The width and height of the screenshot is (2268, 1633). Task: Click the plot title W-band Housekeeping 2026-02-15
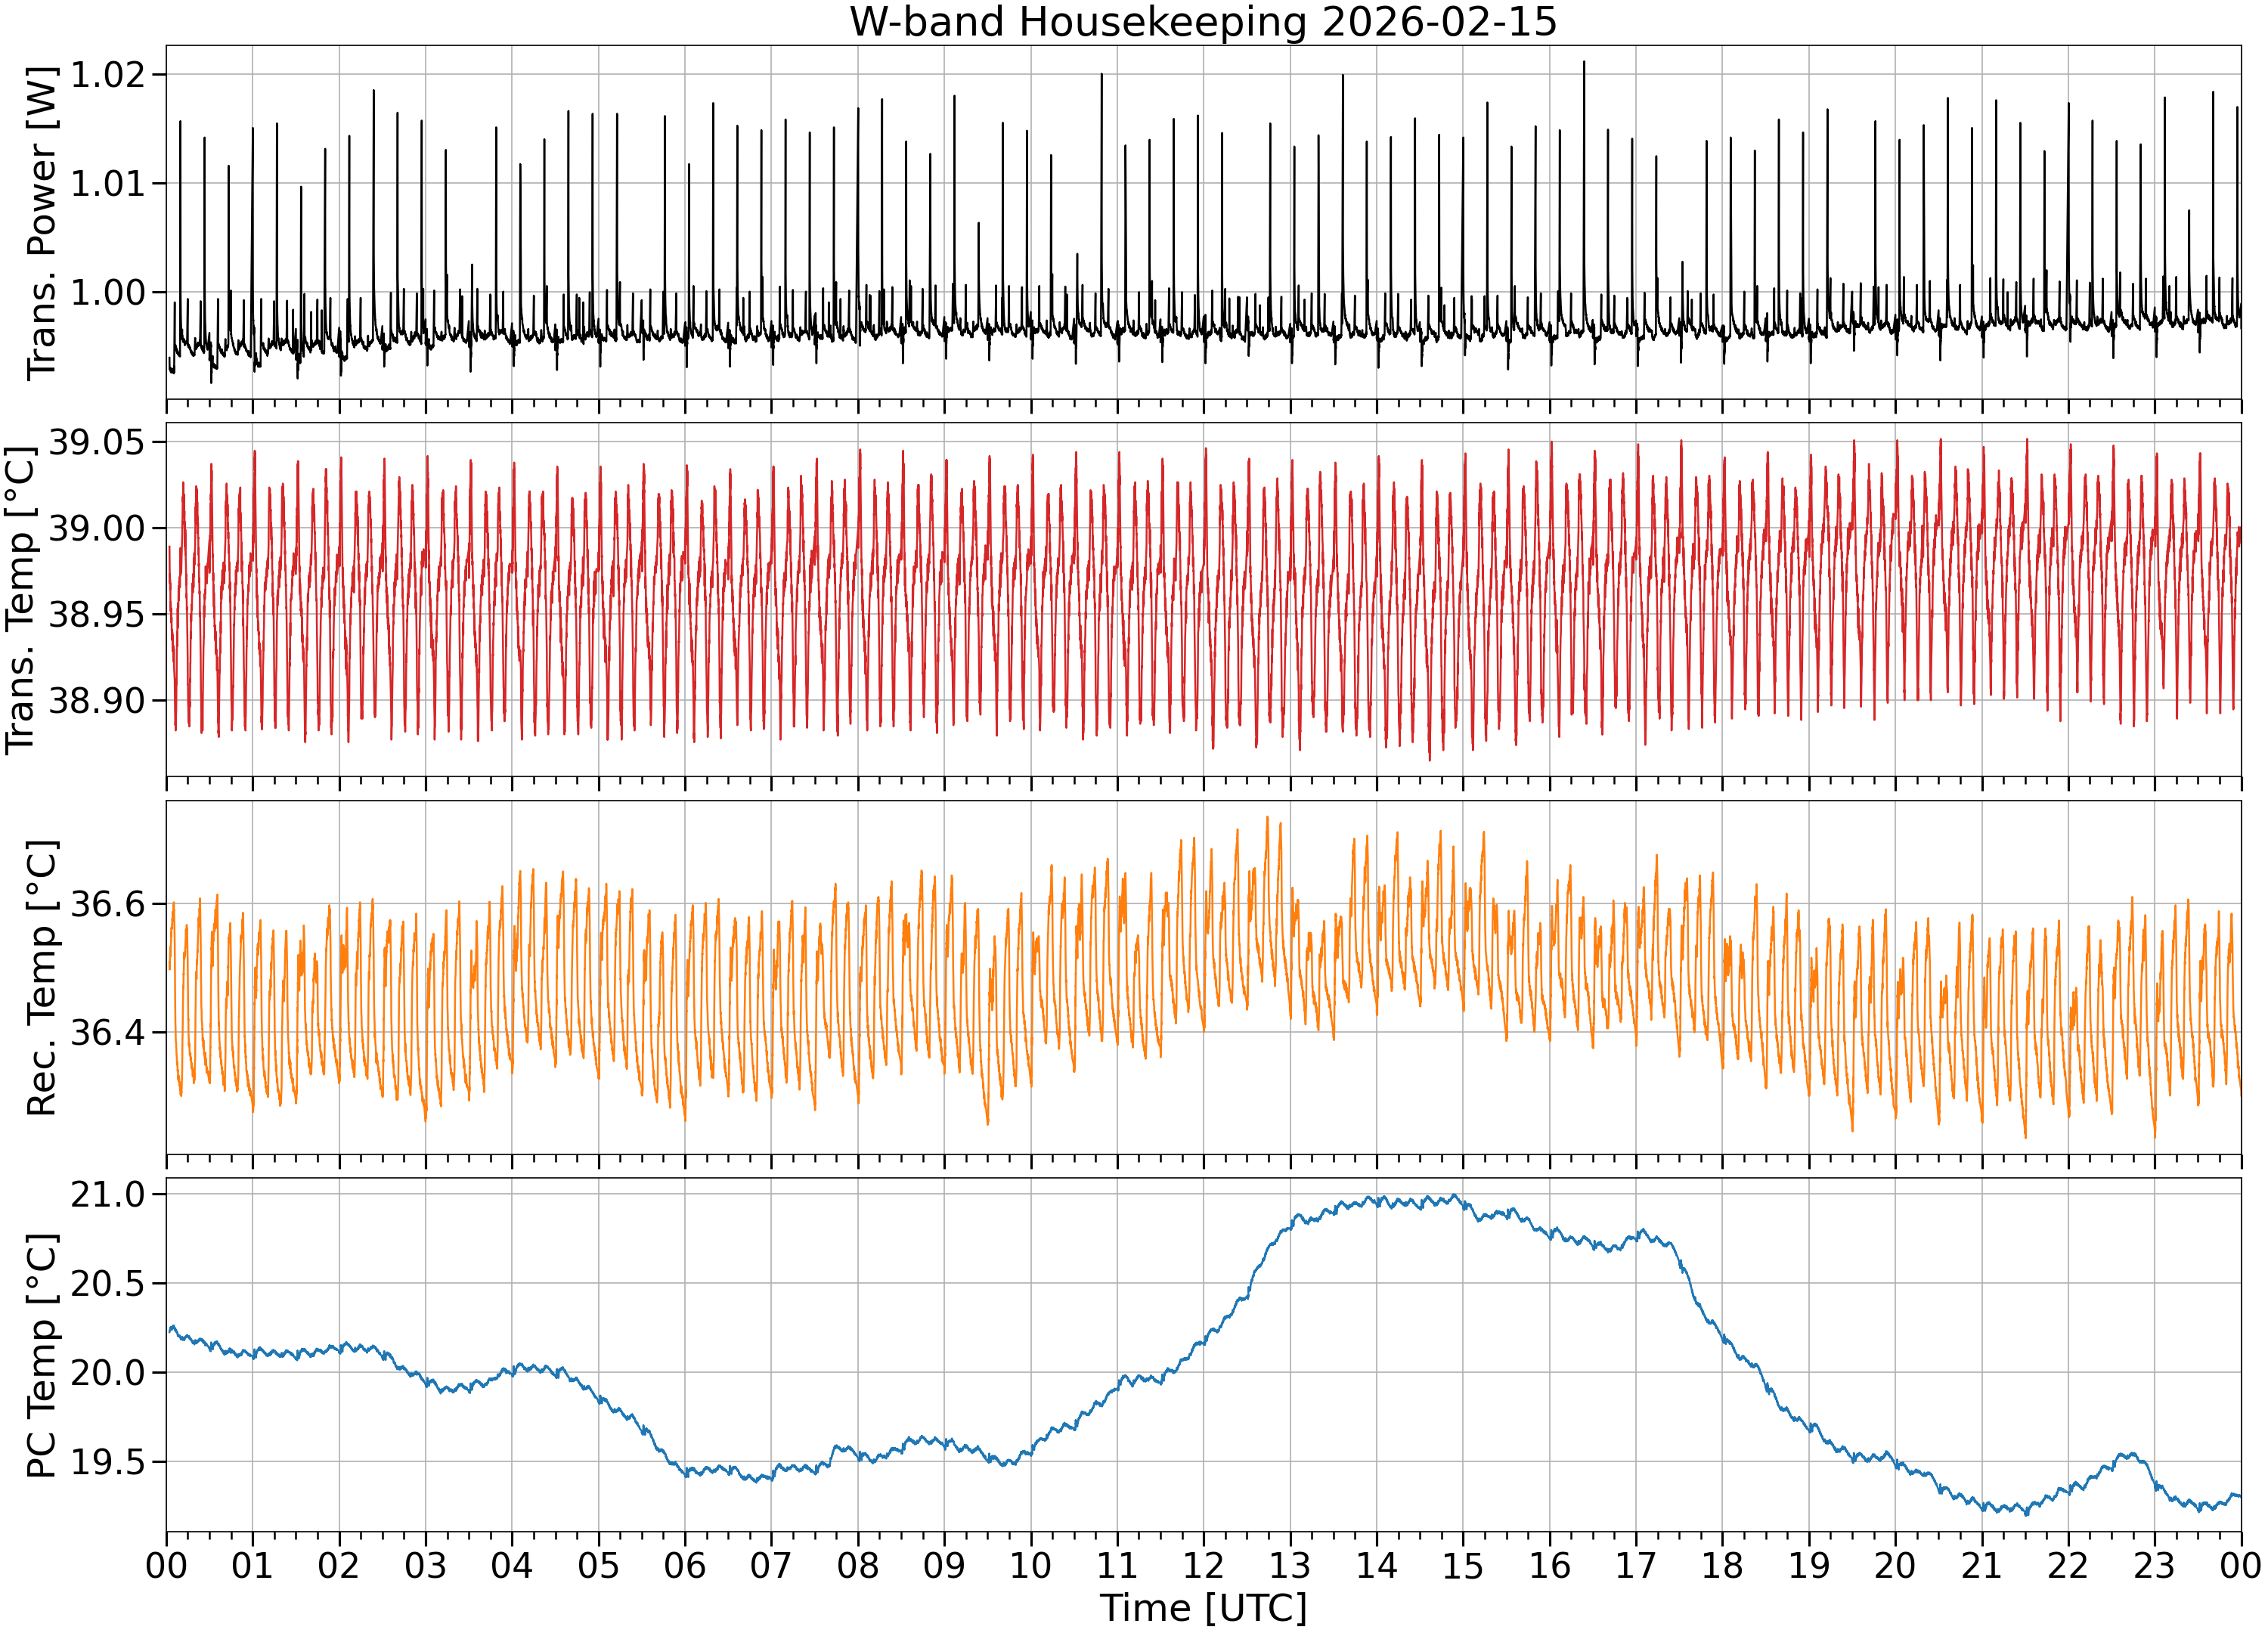(1203, 22)
